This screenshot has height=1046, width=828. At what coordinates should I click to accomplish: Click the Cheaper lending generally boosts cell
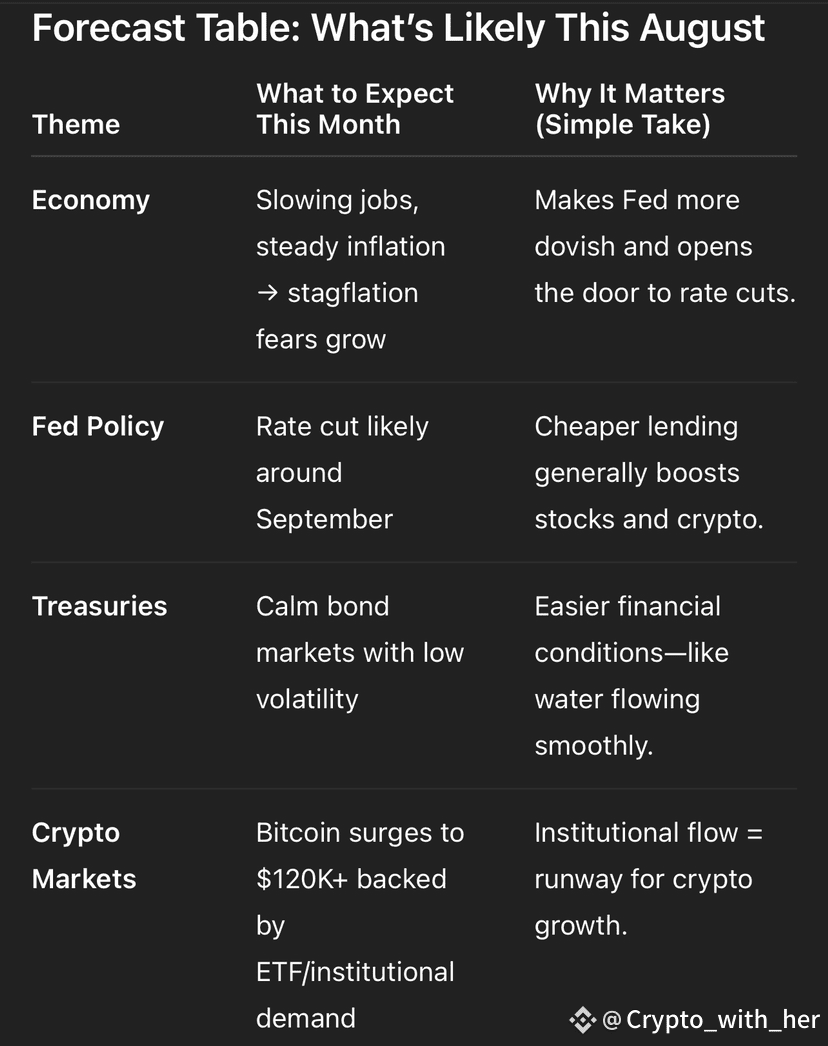pos(649,473)
